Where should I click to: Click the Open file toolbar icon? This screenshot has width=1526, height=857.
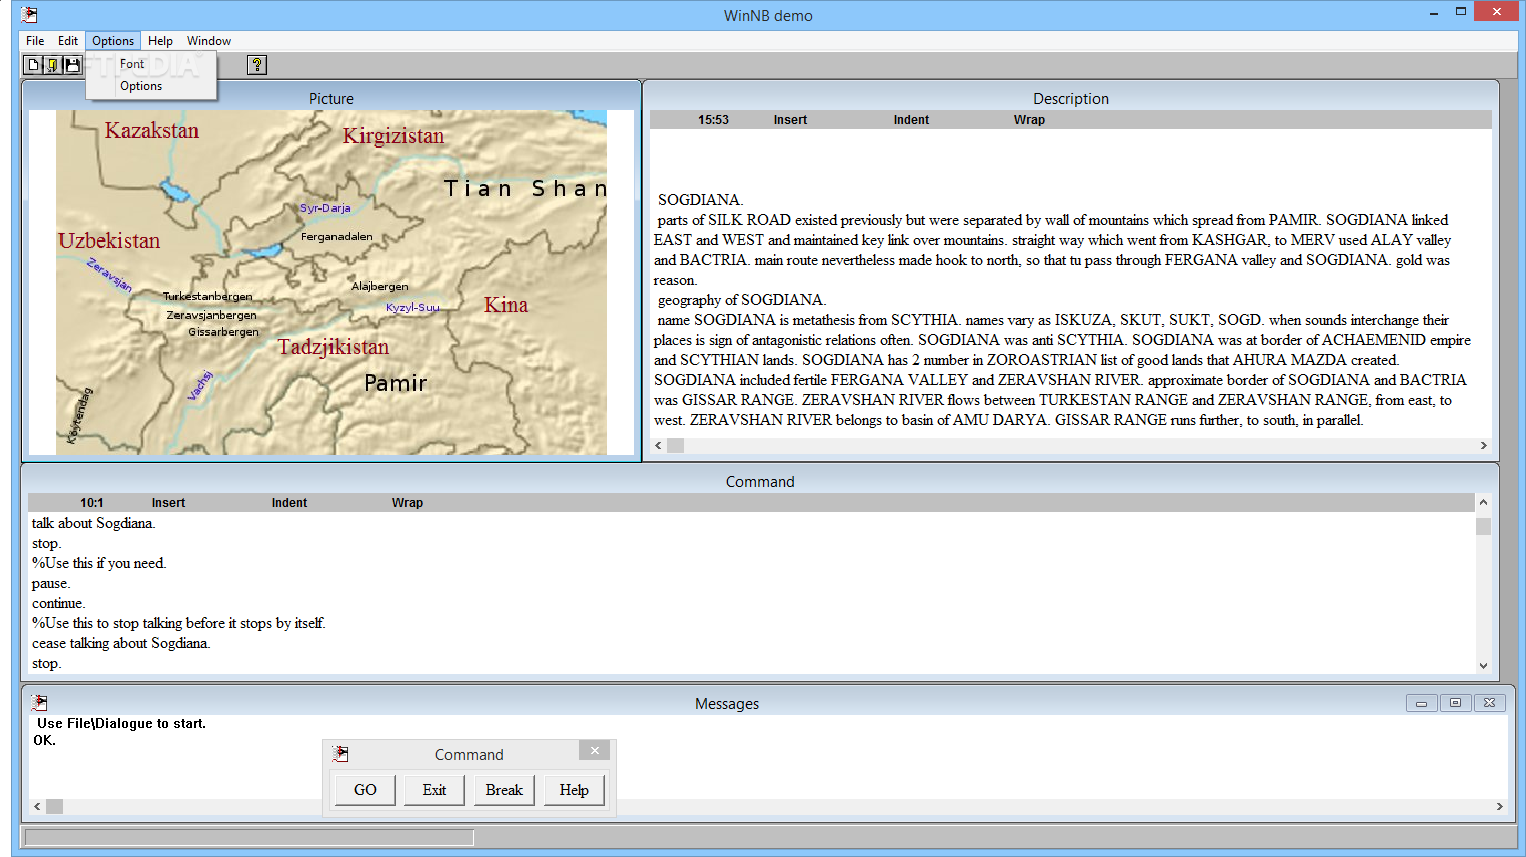coord(52,65)
